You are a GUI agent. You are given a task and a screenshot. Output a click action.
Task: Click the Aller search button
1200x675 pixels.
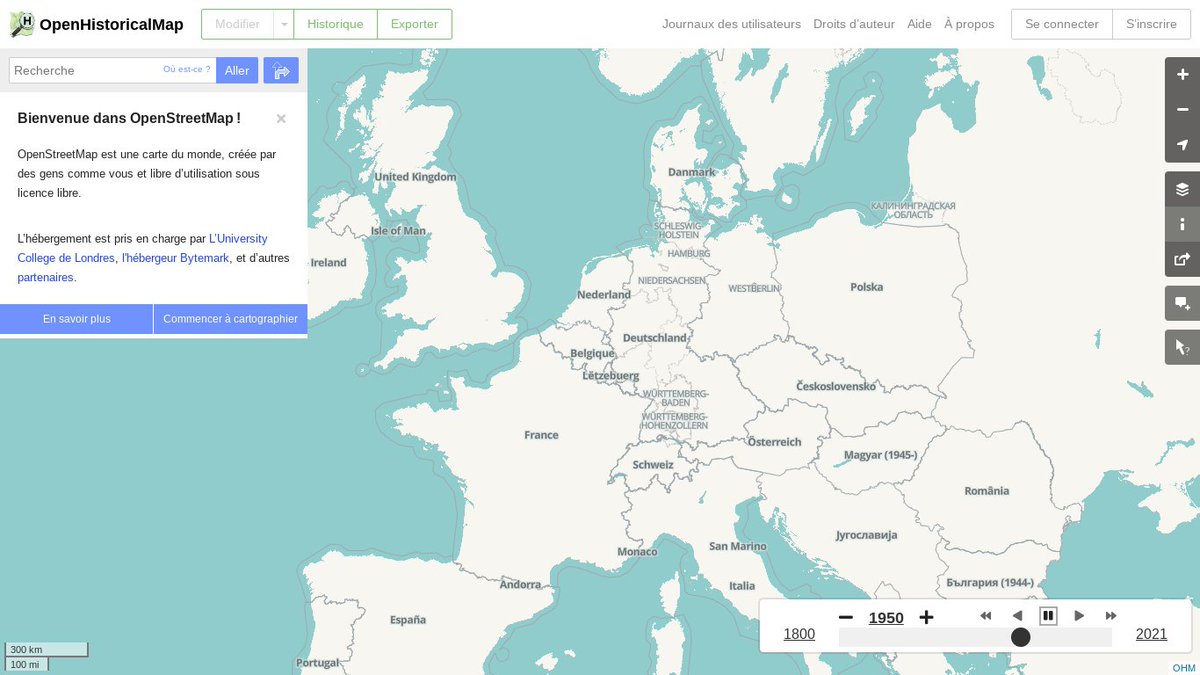(x=237, y=70)
